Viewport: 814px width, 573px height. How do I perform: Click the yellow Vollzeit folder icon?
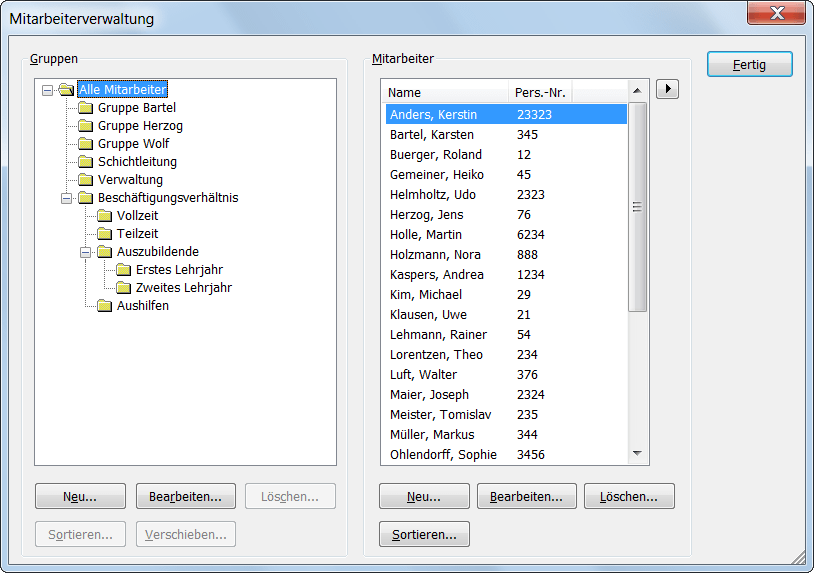(x=104, y=216)
